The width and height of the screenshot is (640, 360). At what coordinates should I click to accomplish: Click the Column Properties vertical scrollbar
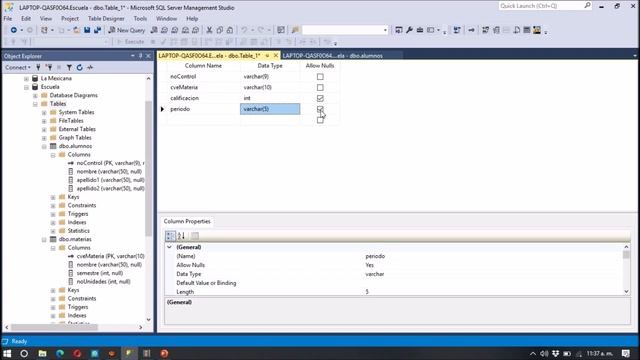point(626,255)
